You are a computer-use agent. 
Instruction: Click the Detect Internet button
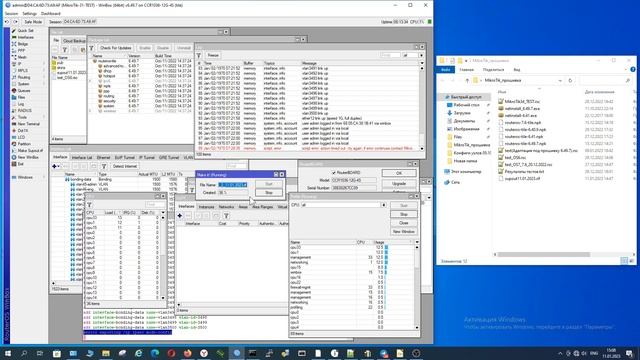coord(124,166)
